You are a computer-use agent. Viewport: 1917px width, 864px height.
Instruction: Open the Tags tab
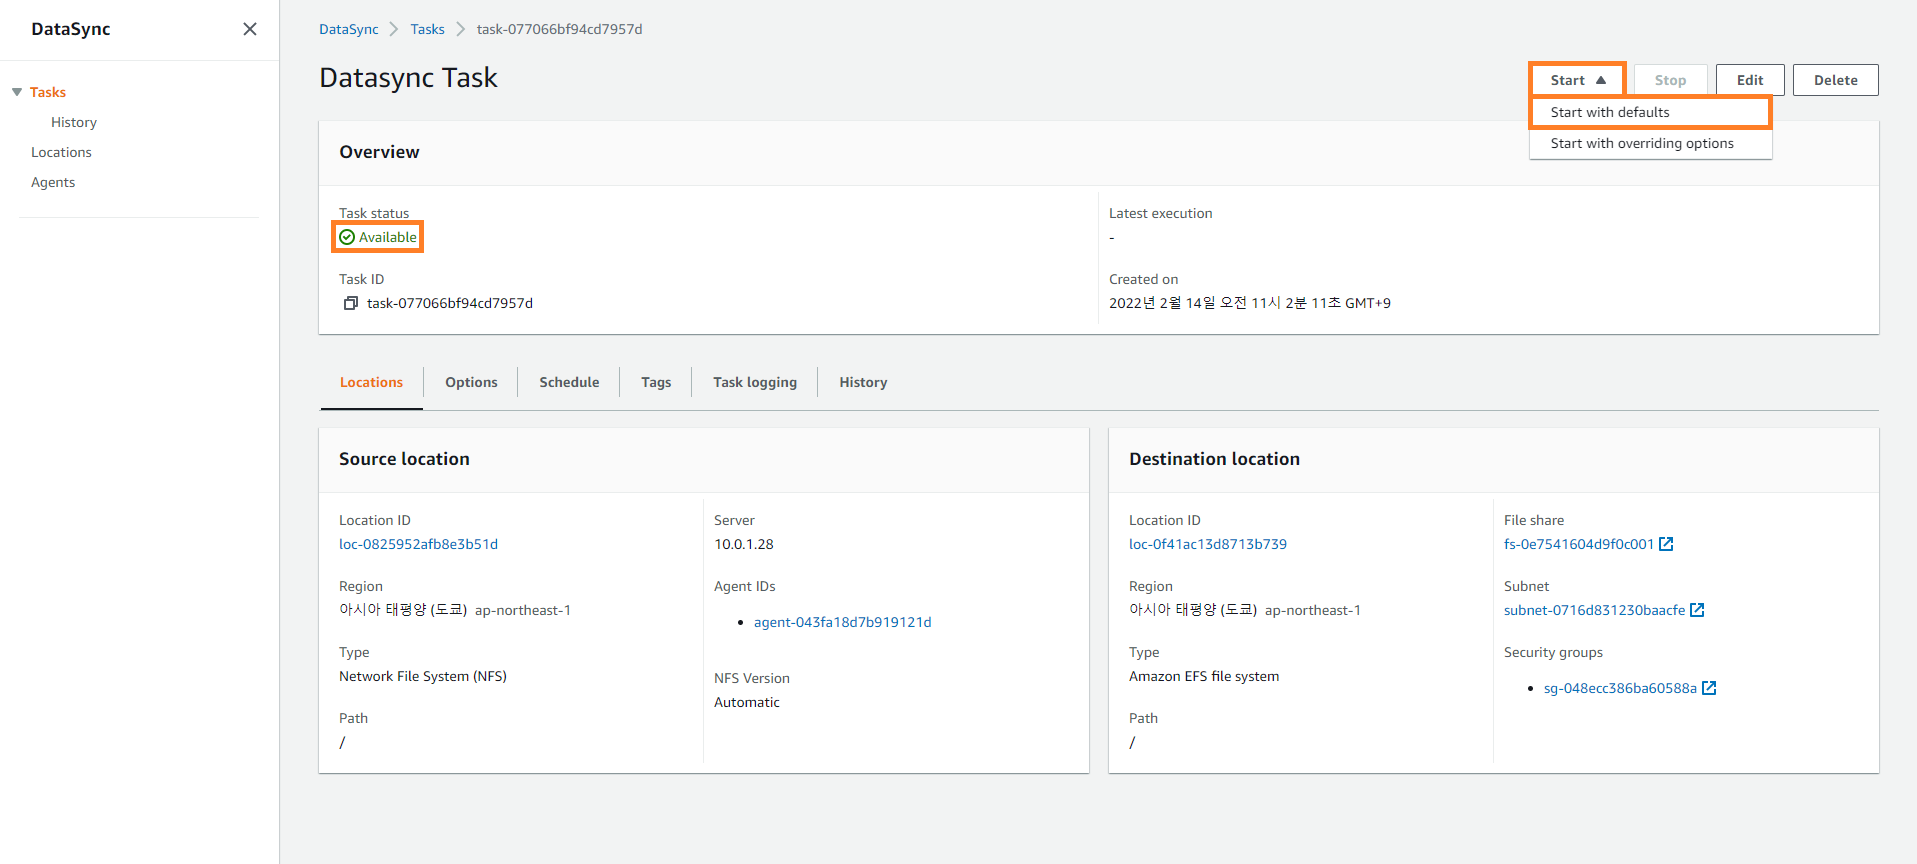(656, 382)
